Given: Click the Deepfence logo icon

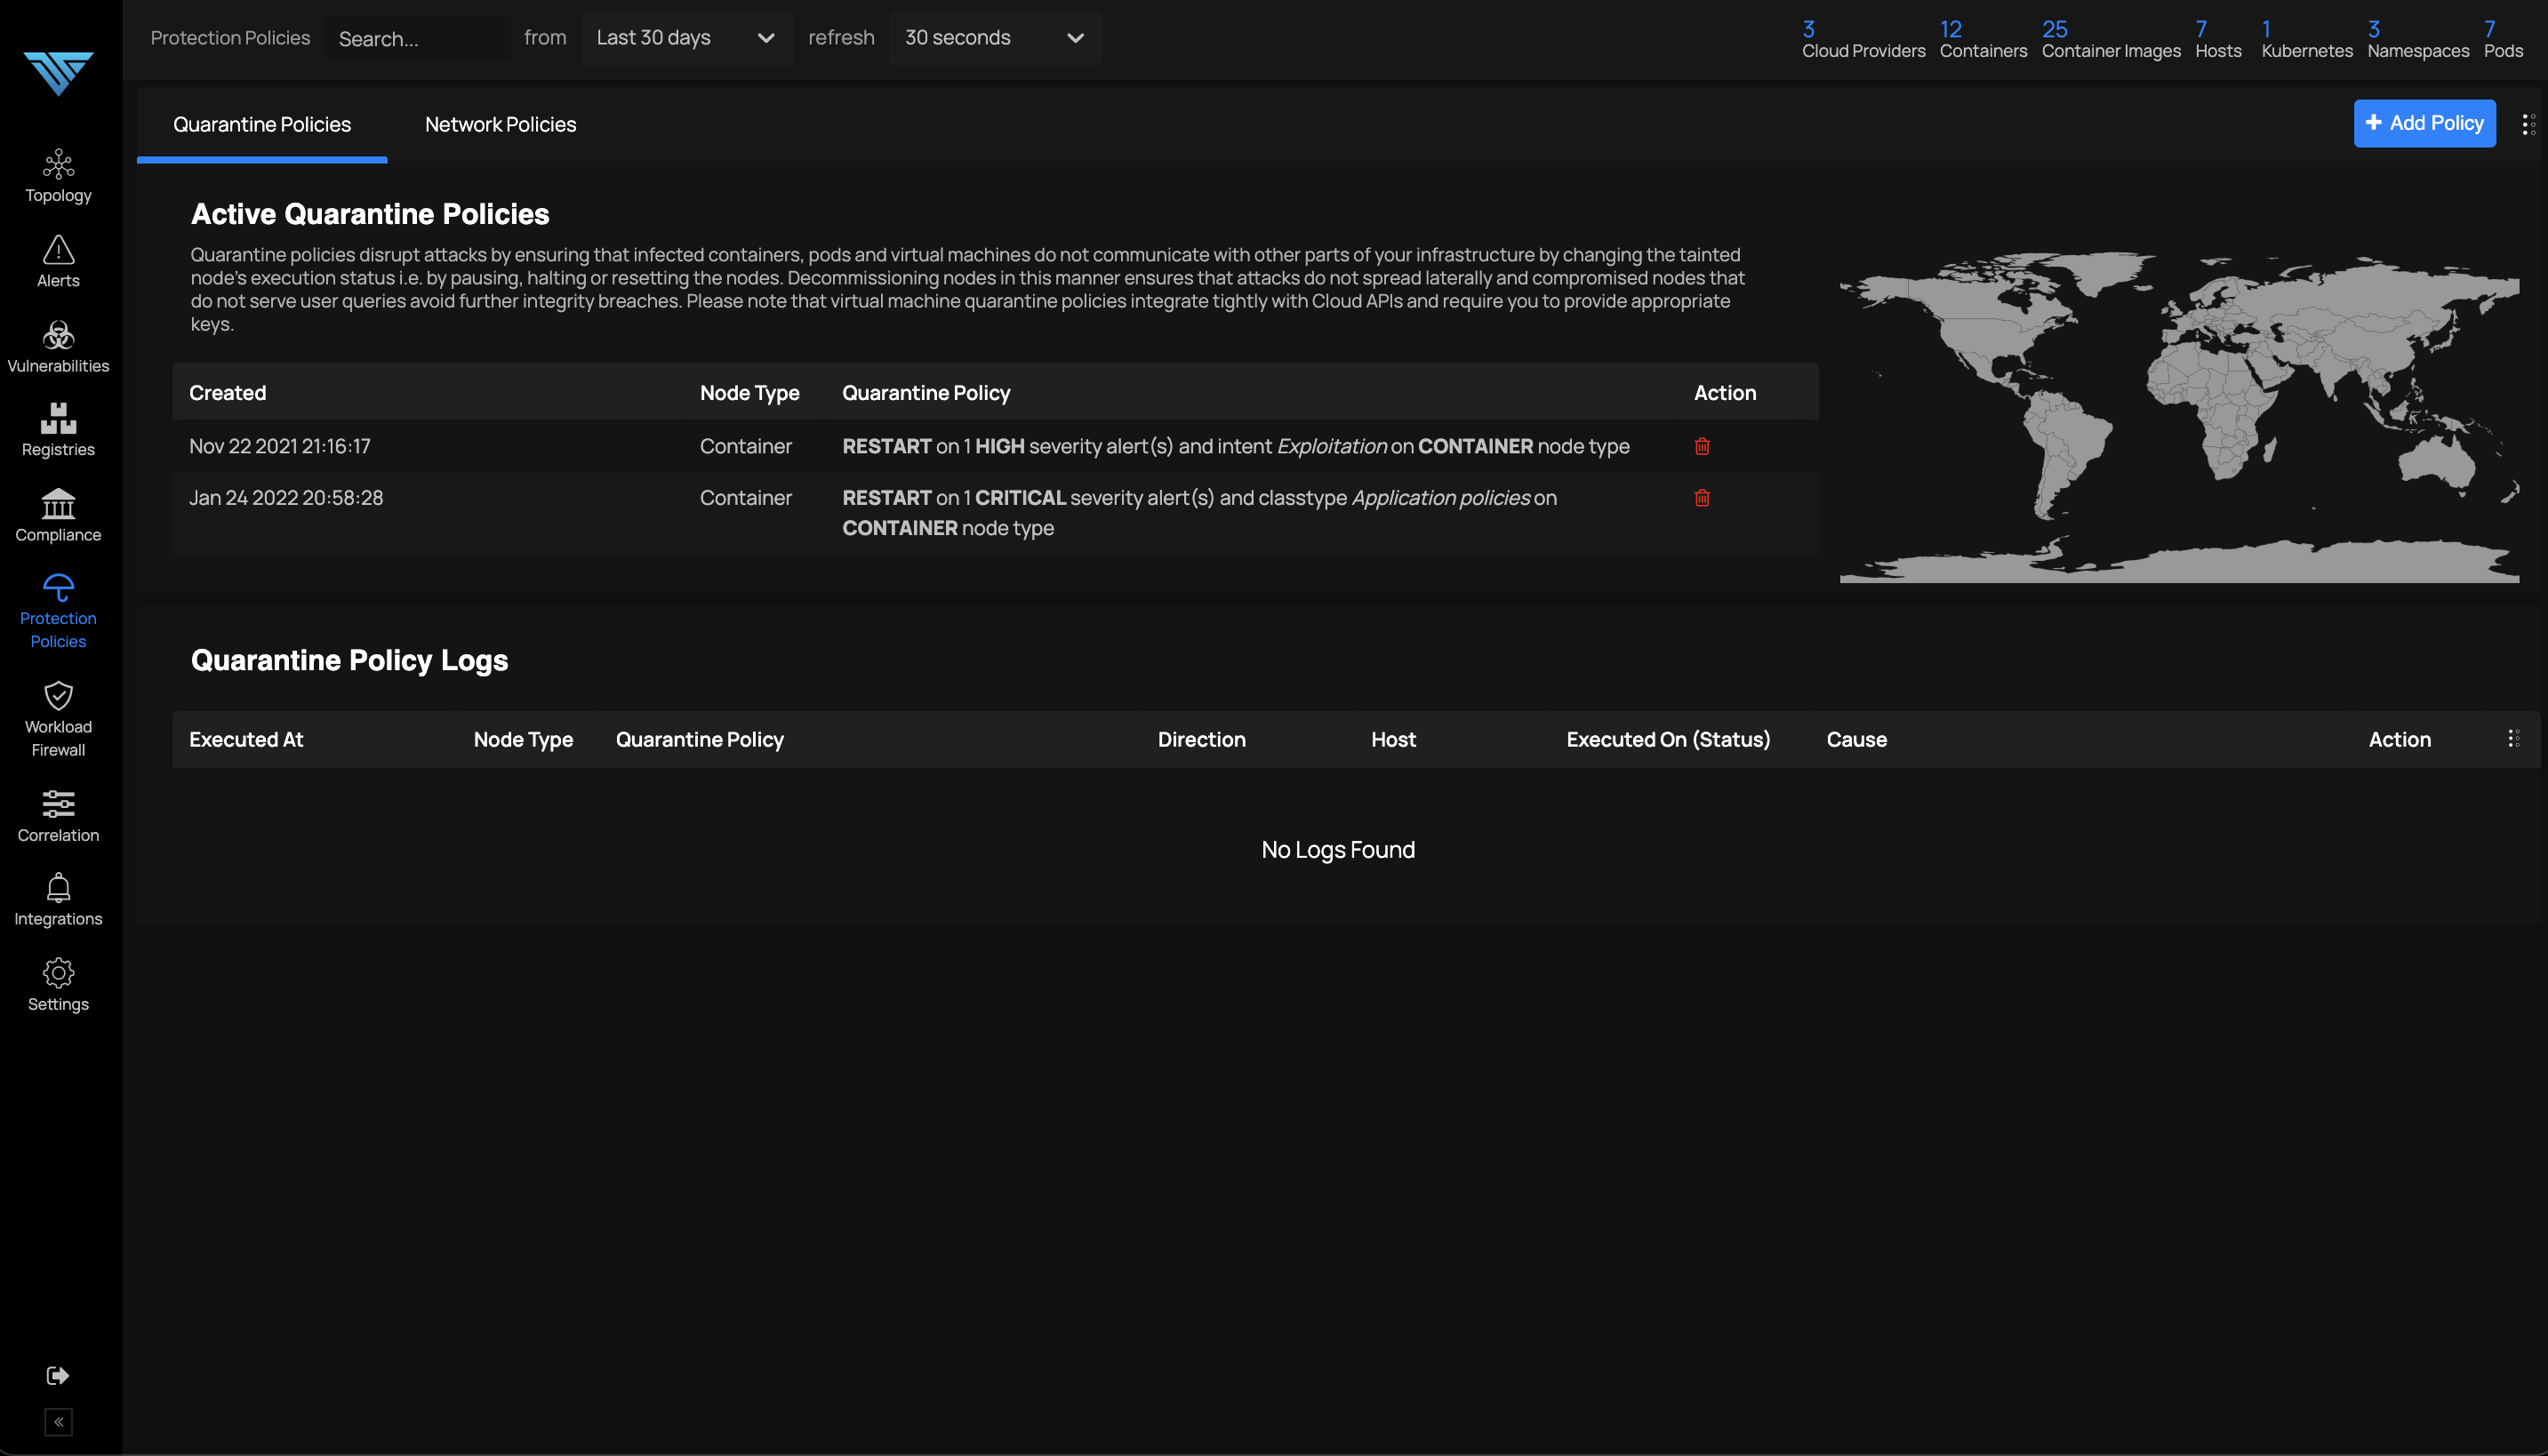Looking at the screenshot, I should 58,73.
